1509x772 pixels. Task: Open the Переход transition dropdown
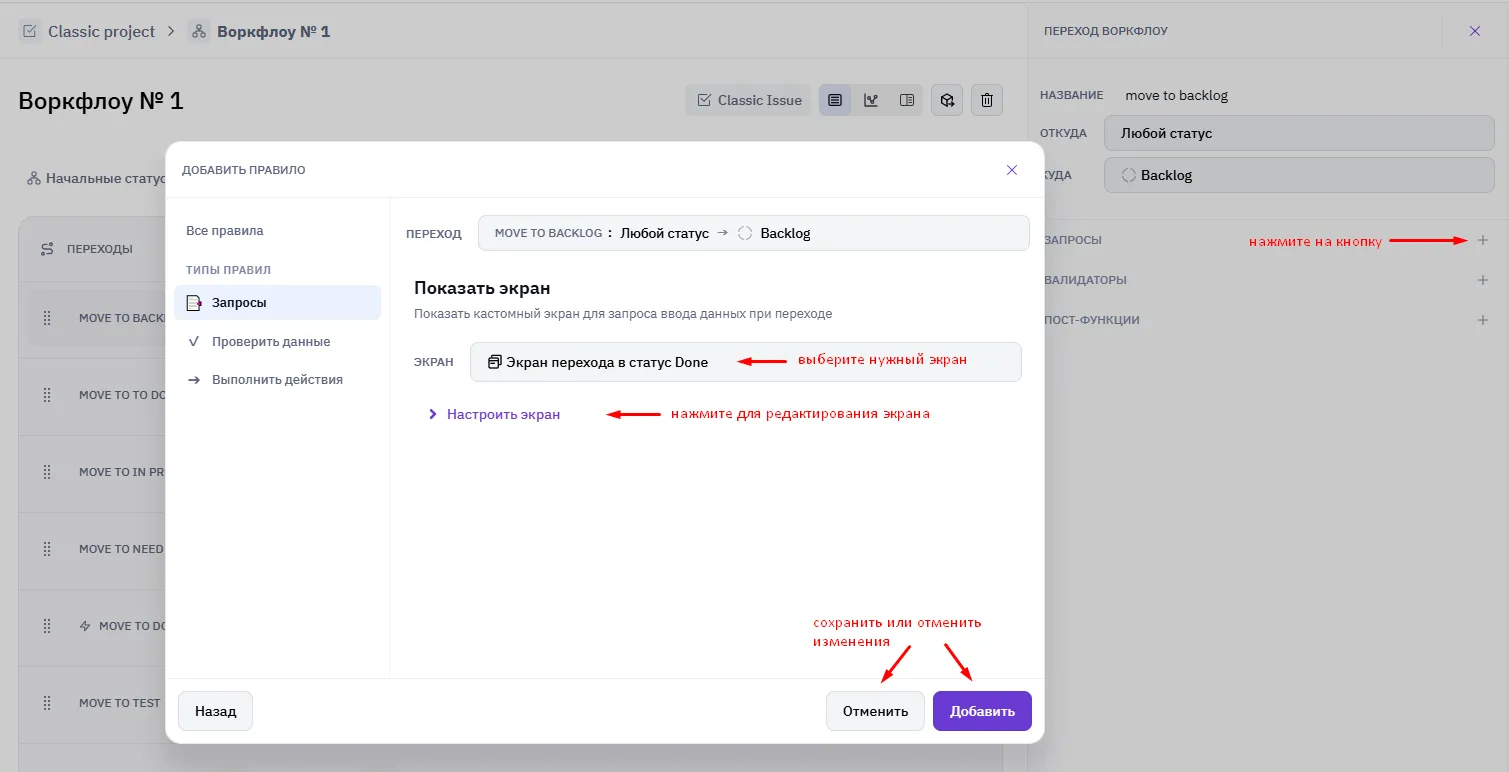(753, 233)
